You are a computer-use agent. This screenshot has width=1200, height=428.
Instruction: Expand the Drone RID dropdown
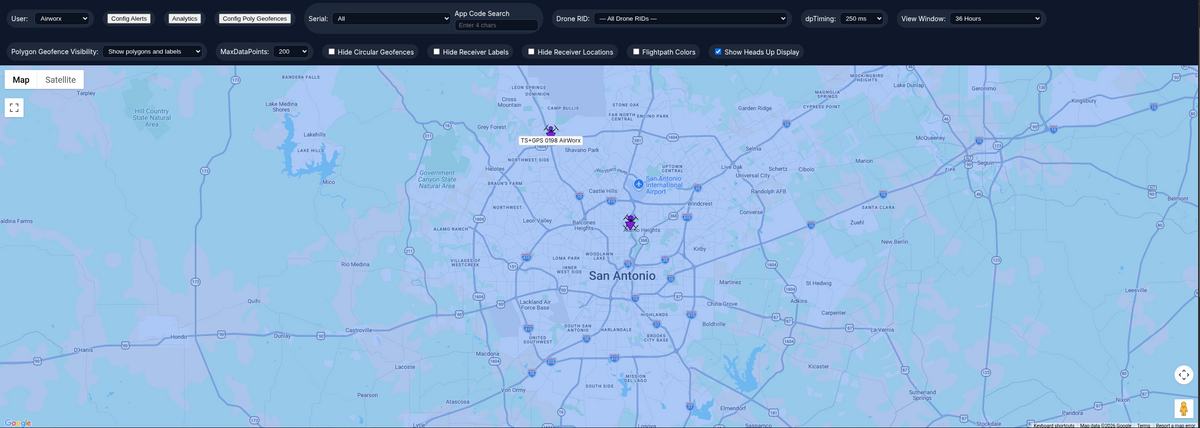[x=690, y=18]
